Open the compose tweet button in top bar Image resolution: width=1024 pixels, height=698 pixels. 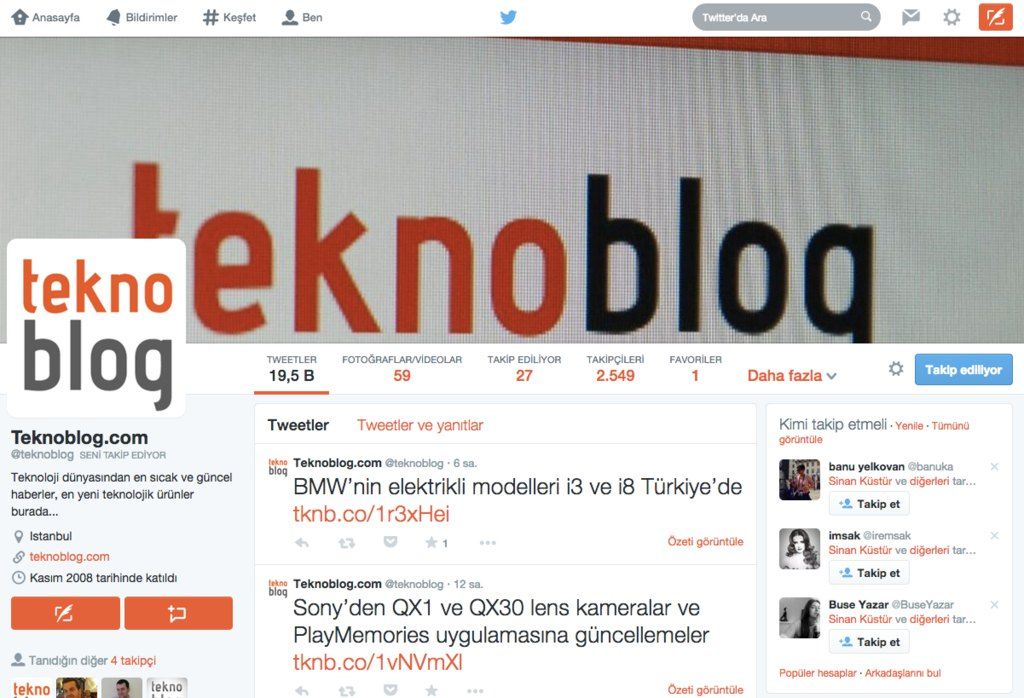click(x=995, y=17)
